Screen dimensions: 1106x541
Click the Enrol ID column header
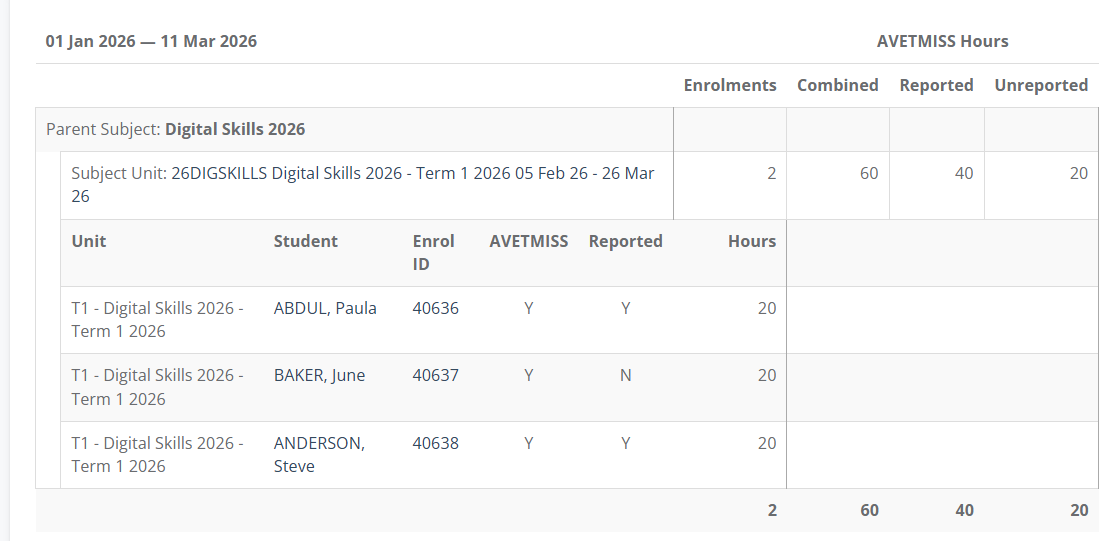pyautogui.click(x=433, y=252)
